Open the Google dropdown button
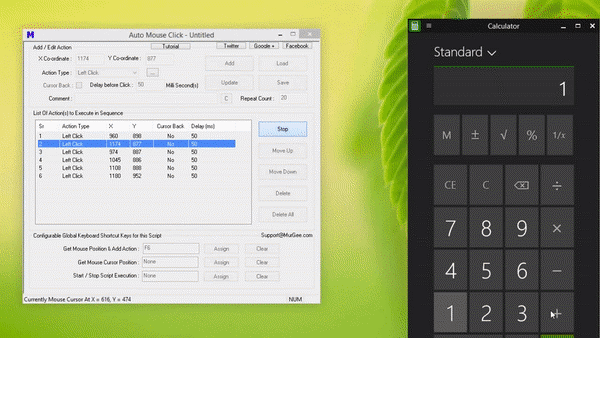 click(264, 46)
